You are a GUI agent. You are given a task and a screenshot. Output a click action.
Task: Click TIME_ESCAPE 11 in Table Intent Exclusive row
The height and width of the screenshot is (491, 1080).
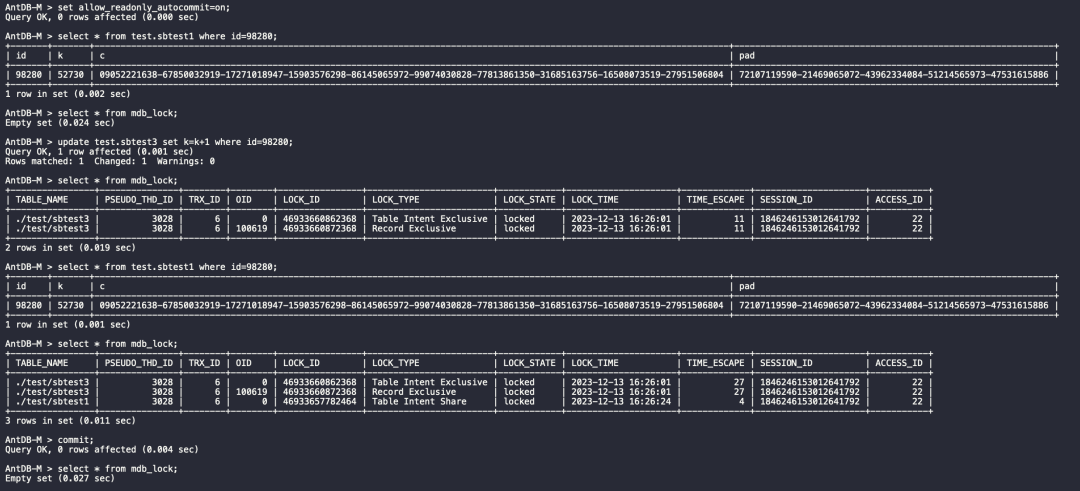click(x=739, y=219)
